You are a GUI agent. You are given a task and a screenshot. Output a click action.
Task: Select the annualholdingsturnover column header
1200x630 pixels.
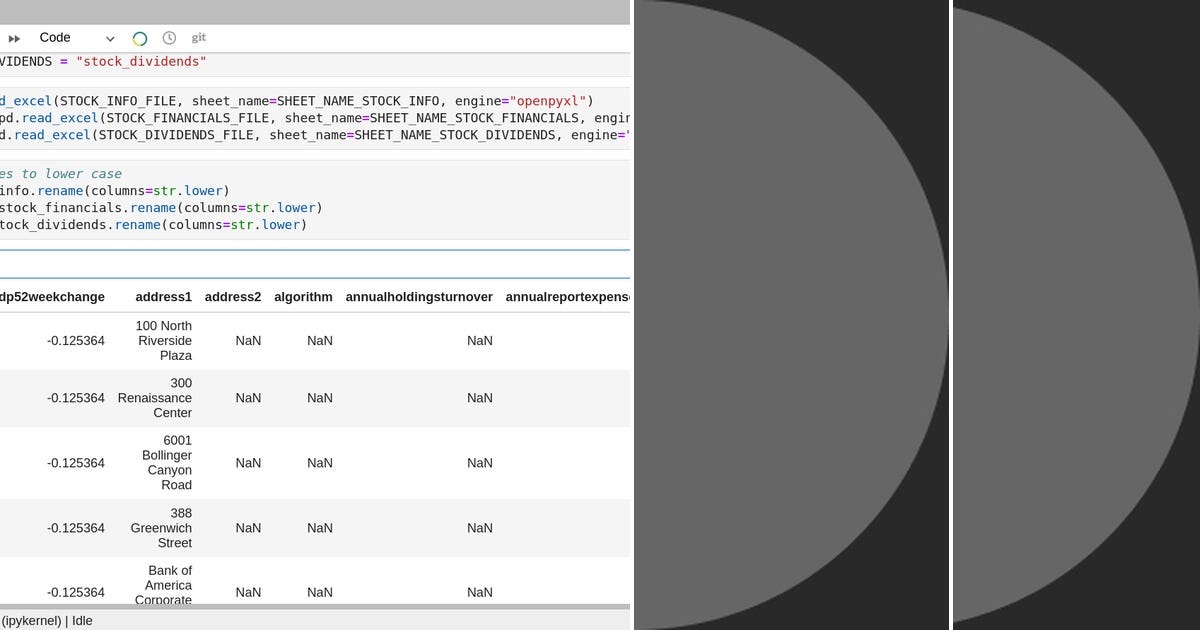point(419,296)
